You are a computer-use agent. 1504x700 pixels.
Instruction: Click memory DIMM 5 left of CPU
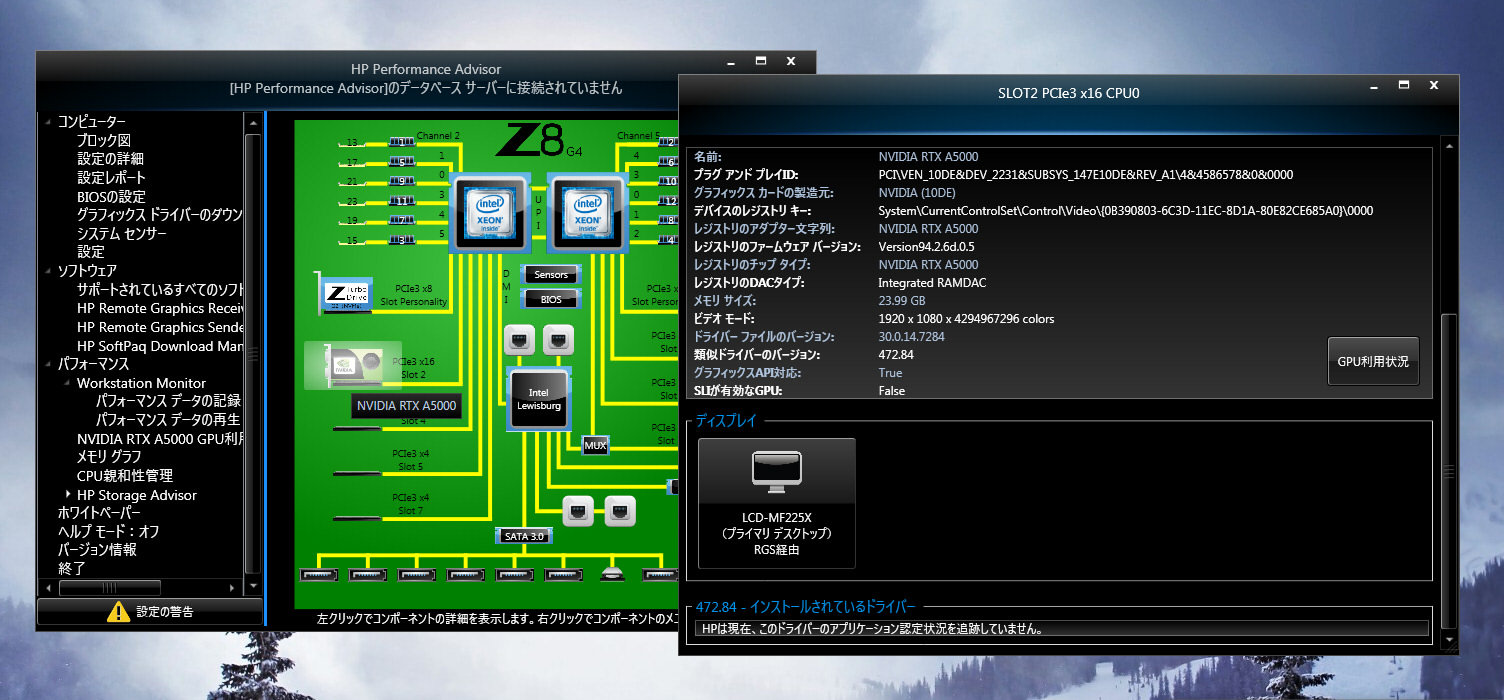coord(400,163)
